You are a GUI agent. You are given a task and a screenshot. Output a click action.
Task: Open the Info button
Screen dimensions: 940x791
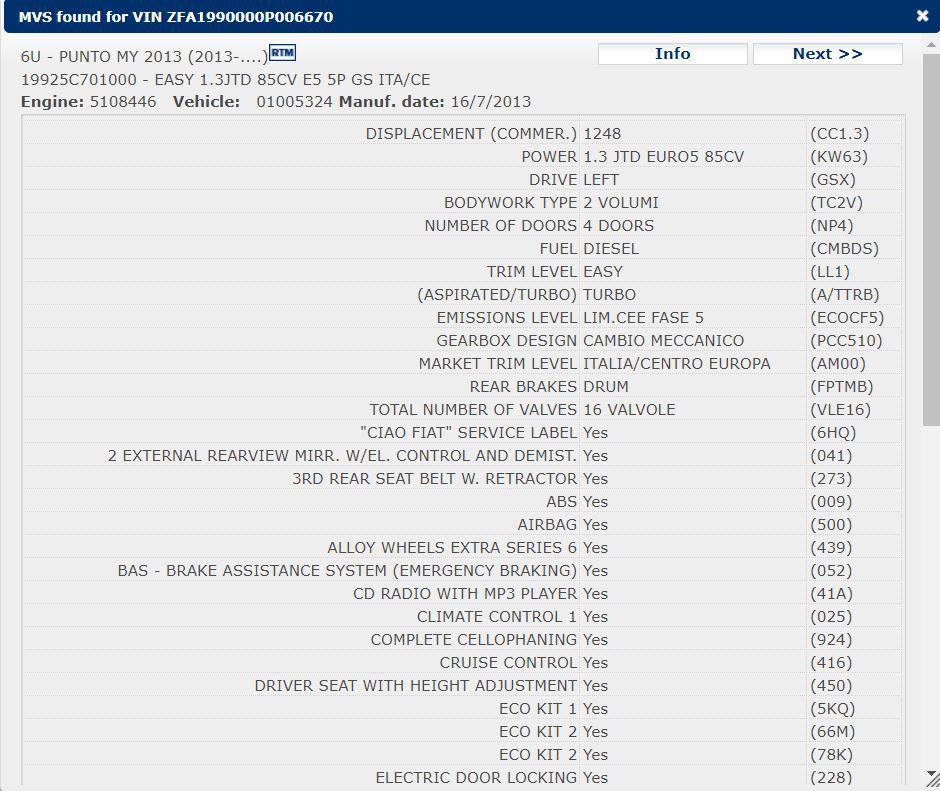click(673, 54)
